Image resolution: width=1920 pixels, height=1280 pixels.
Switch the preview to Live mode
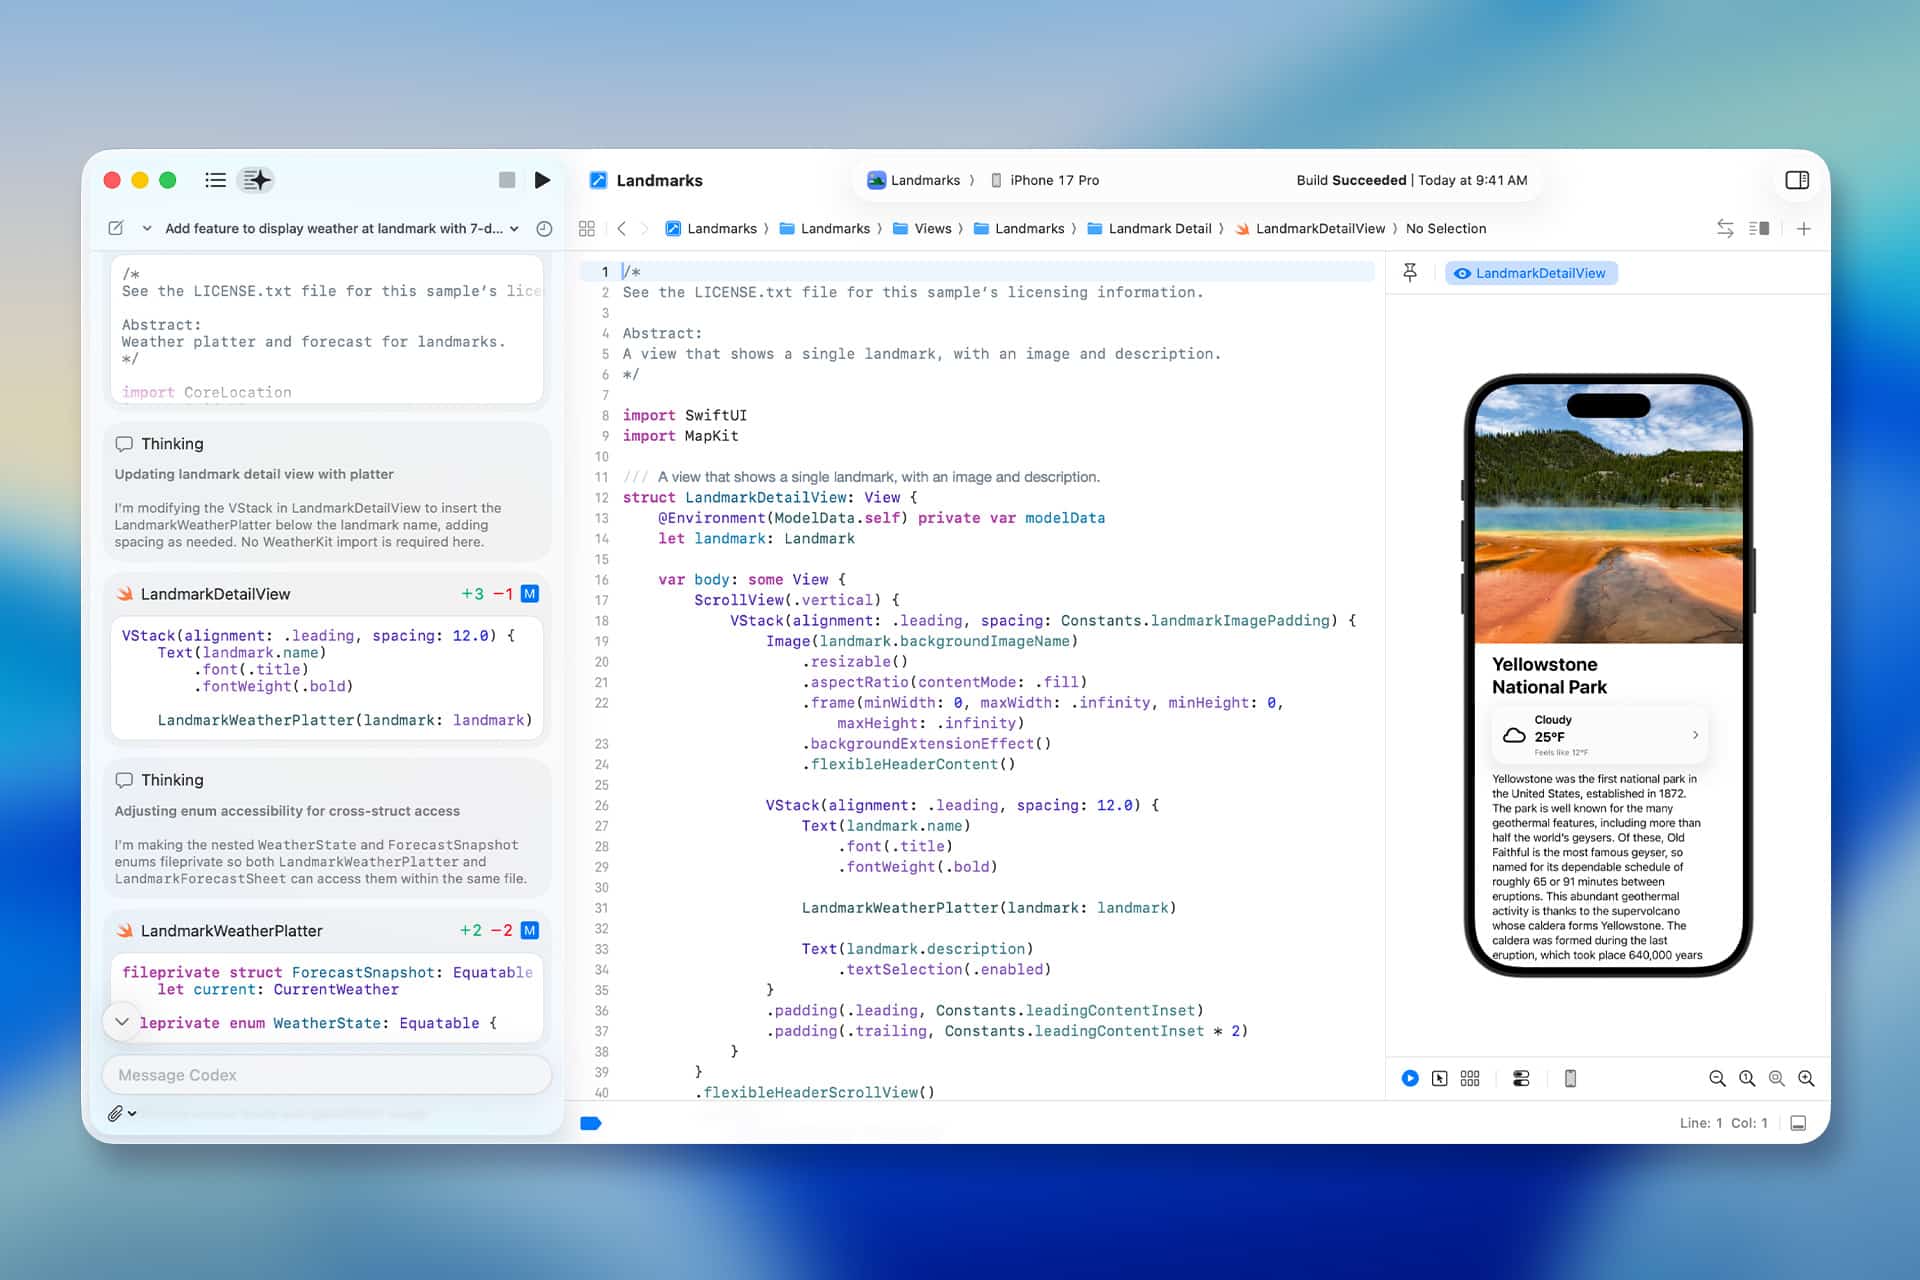point(1410,1078)
